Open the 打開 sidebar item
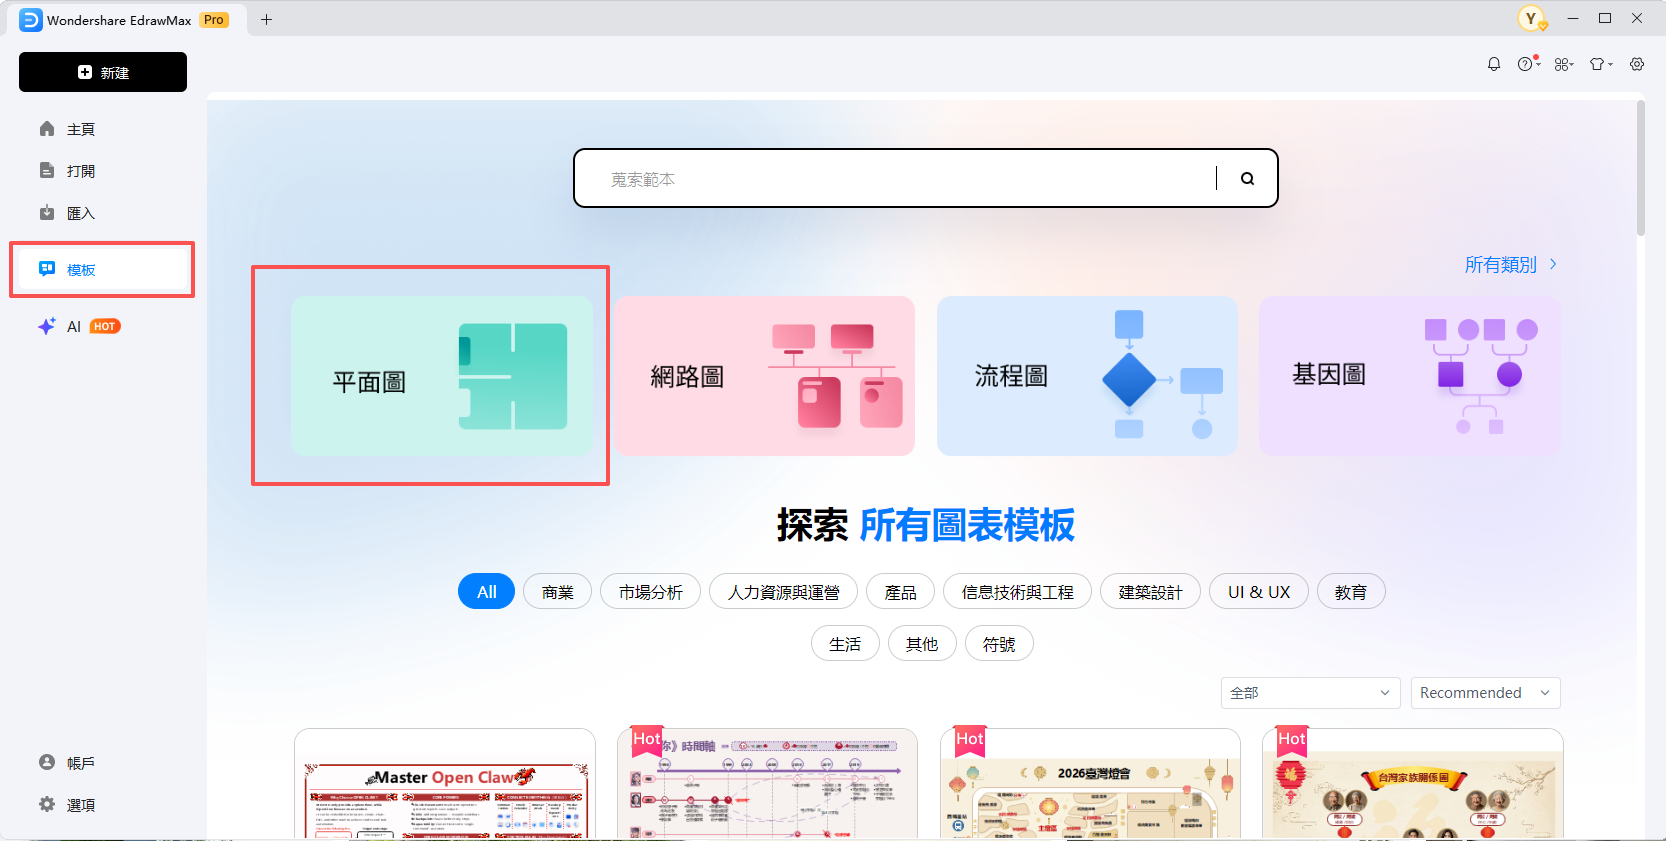Image resolution: width=1666 pixels, height=841 pixels. (103, 171)
